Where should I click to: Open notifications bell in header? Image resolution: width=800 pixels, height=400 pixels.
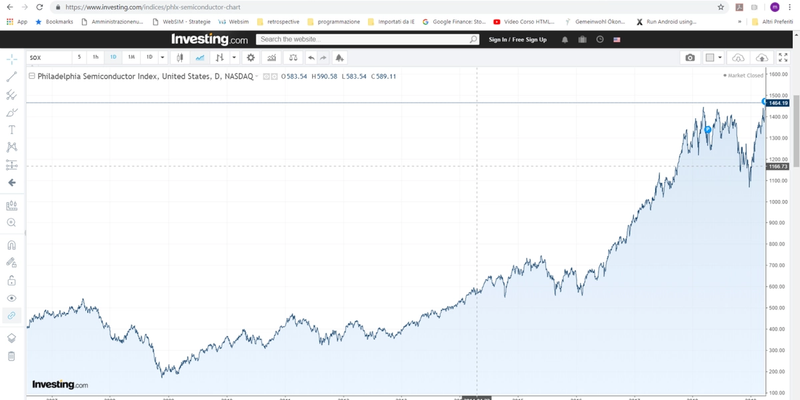click(x=565, y=39)
